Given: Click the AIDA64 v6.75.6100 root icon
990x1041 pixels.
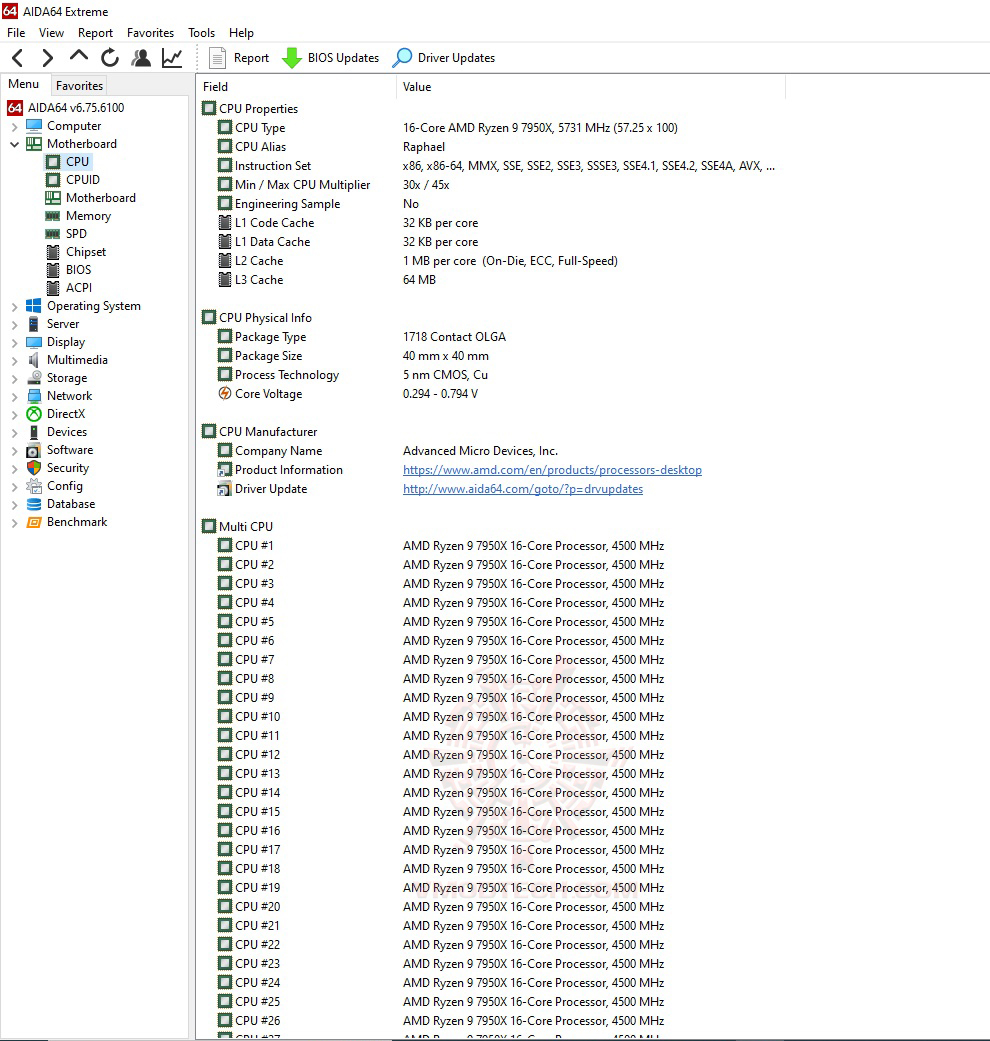Looking at the screenshot, I should tap(15, 108).
